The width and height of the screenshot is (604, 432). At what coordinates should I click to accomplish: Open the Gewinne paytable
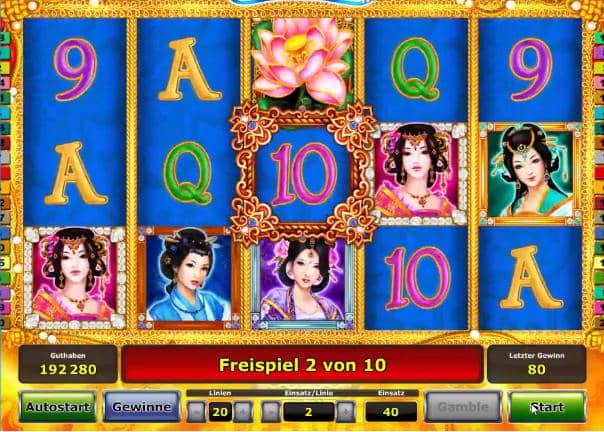[142, 407]
